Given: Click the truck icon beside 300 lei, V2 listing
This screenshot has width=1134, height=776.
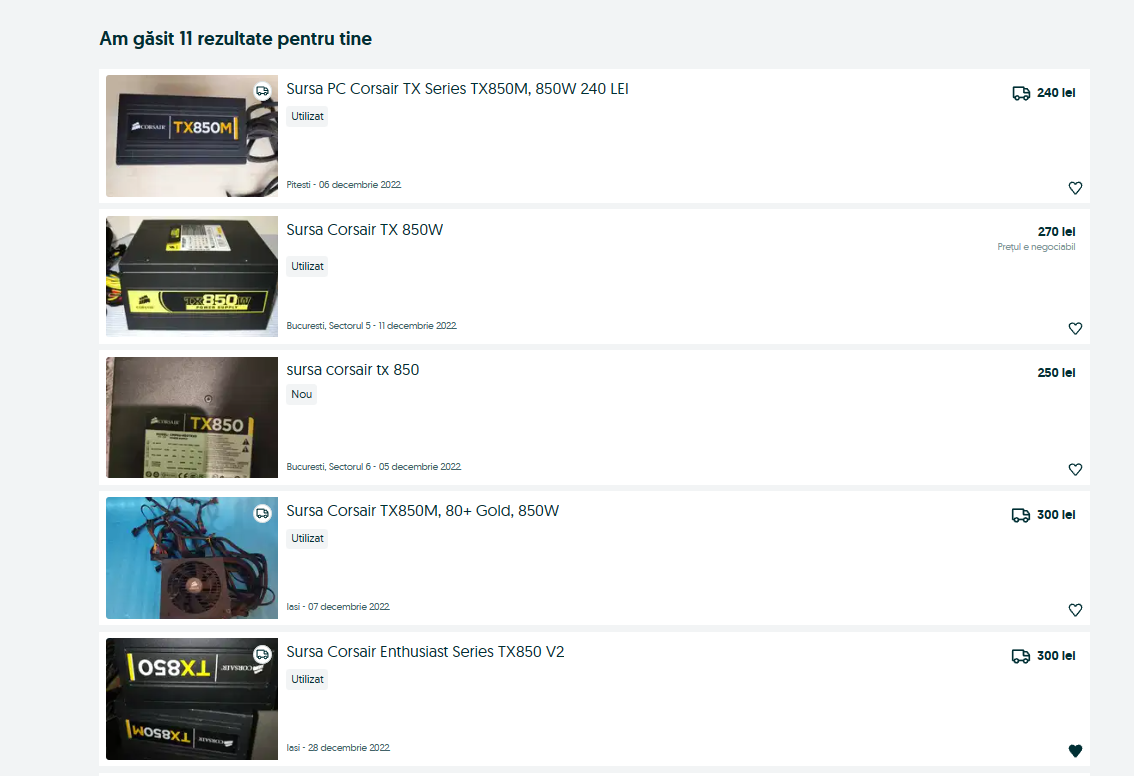Looking at the screenshot, I should tap(1021, 656).
